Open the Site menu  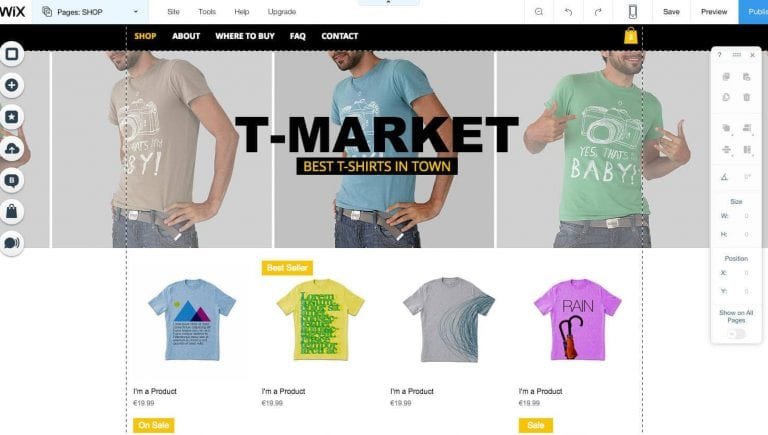click(173, 12)
